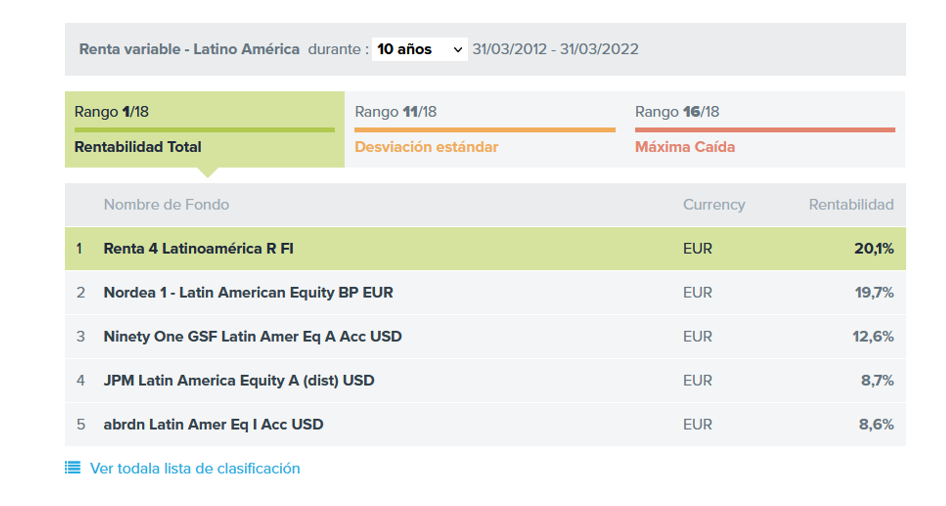Open Ninety One GSF Latin Amer fund
Screen dimensions: 946x506
click(x=252, y=337)
